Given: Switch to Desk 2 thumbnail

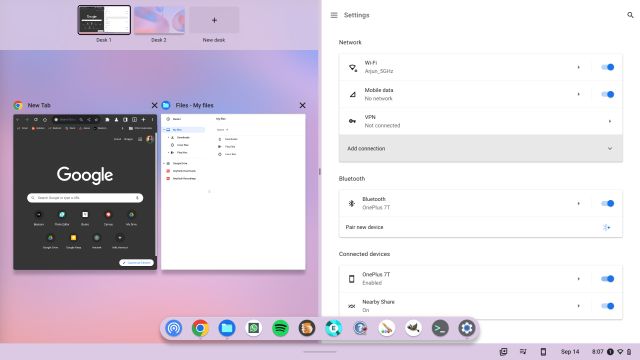Looking at the screenshot, I should (x=159, y=20).
